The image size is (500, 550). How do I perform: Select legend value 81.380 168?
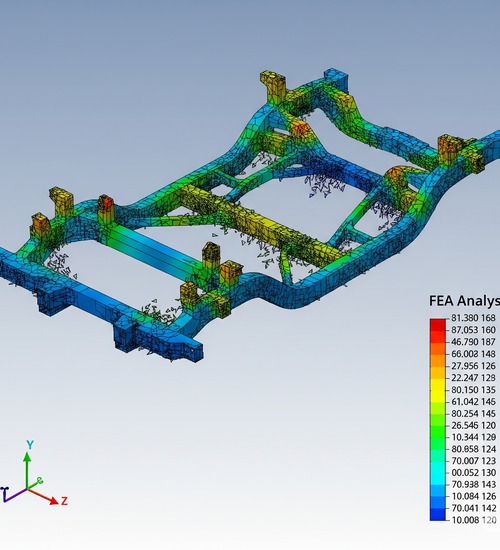tap(473, 318)
